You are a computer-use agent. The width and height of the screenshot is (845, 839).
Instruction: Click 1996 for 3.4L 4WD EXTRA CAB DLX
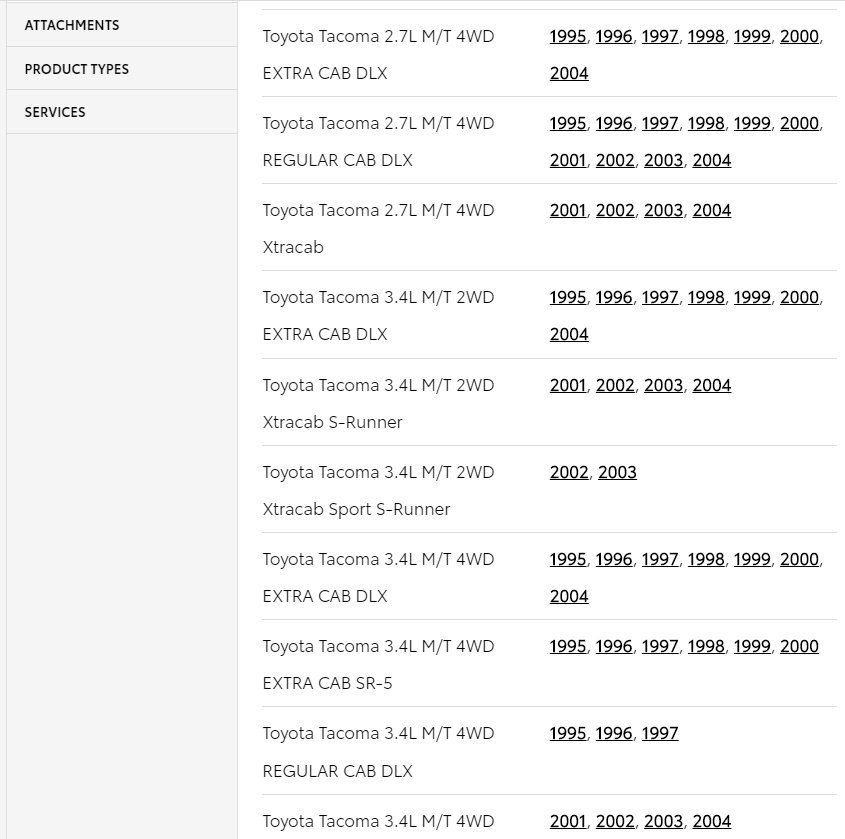tap(613, 559)
